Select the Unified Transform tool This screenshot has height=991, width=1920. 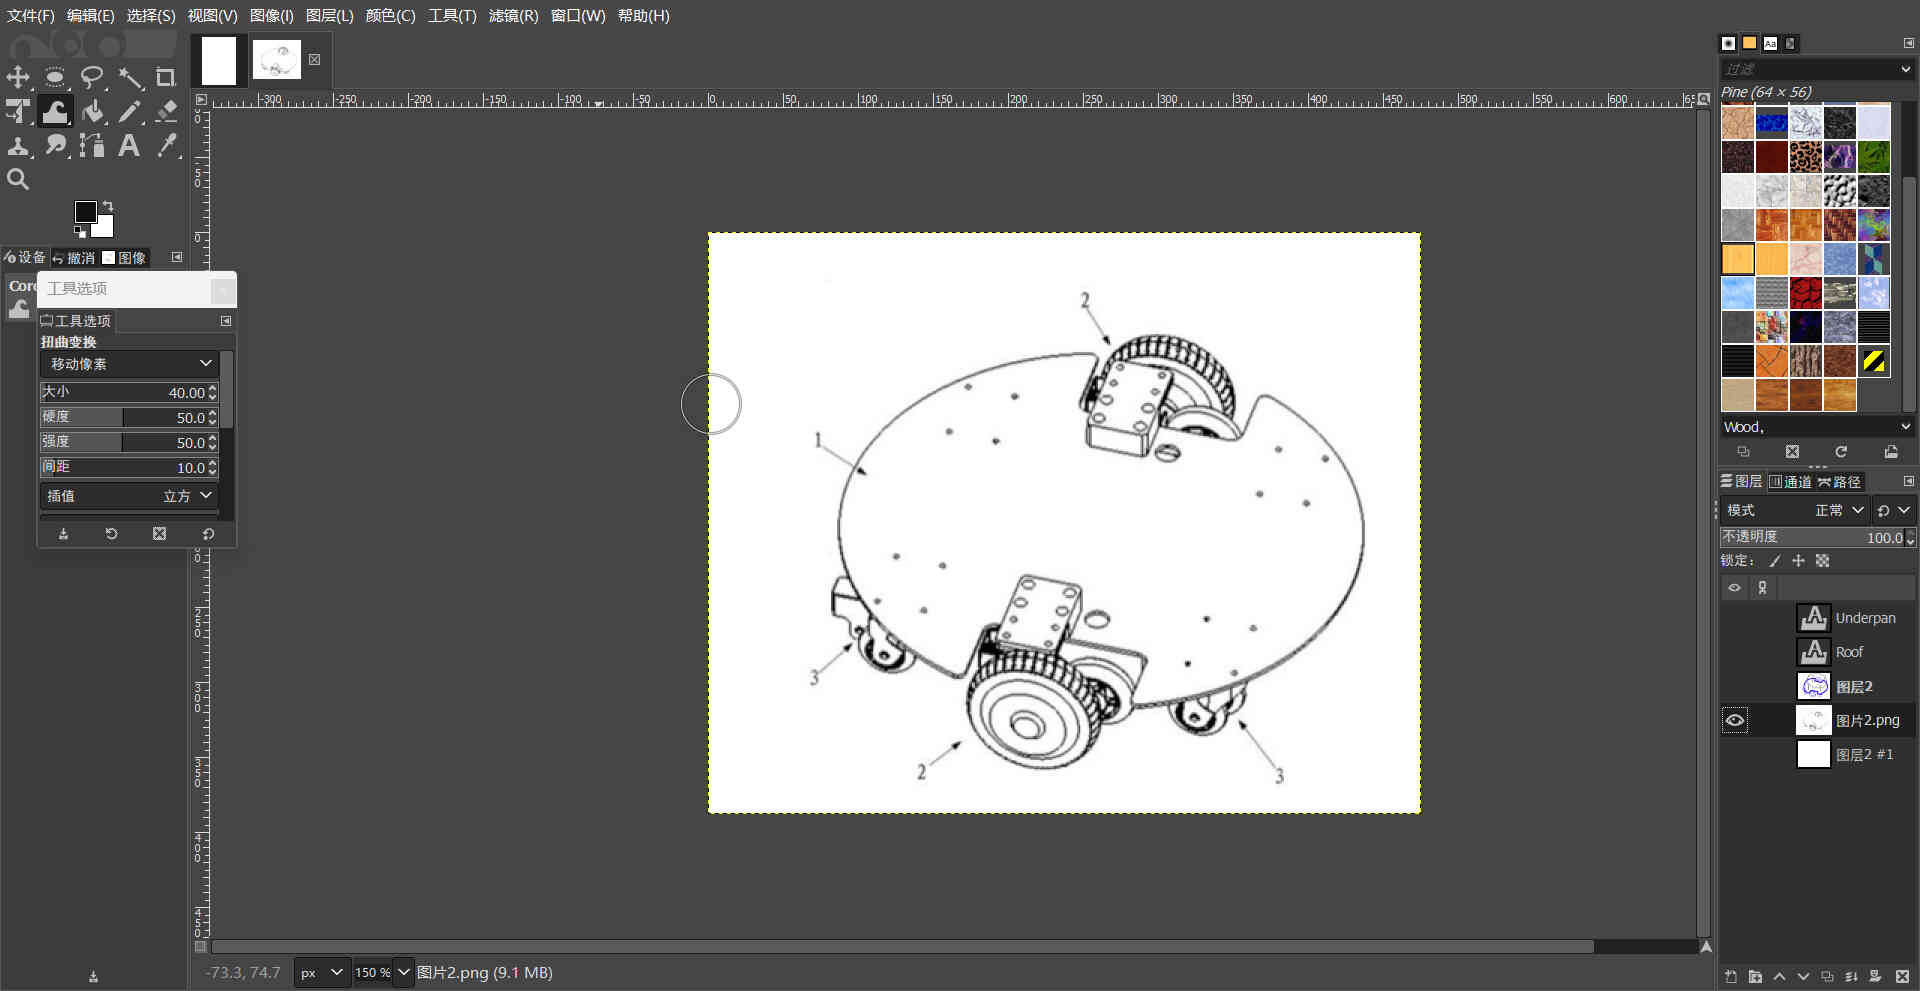pyautogui.click(x=18, y=111)
